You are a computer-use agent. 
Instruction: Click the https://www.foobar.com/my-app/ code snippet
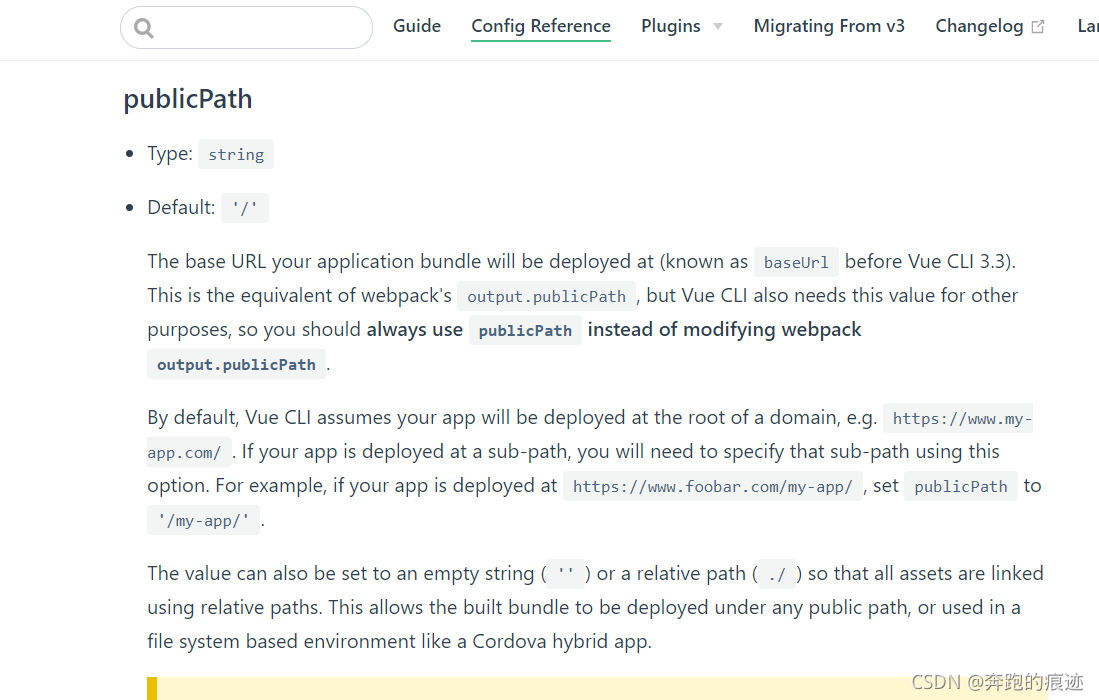point(712,486)
